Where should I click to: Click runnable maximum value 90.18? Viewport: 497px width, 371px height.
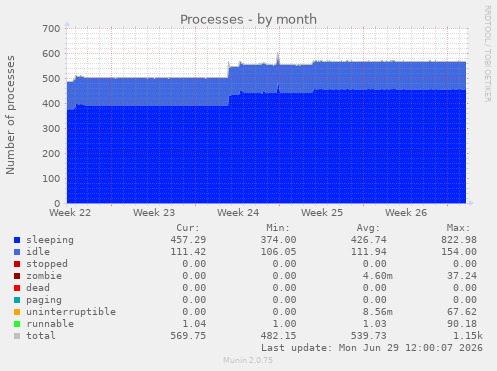click(x=462, y=324)
